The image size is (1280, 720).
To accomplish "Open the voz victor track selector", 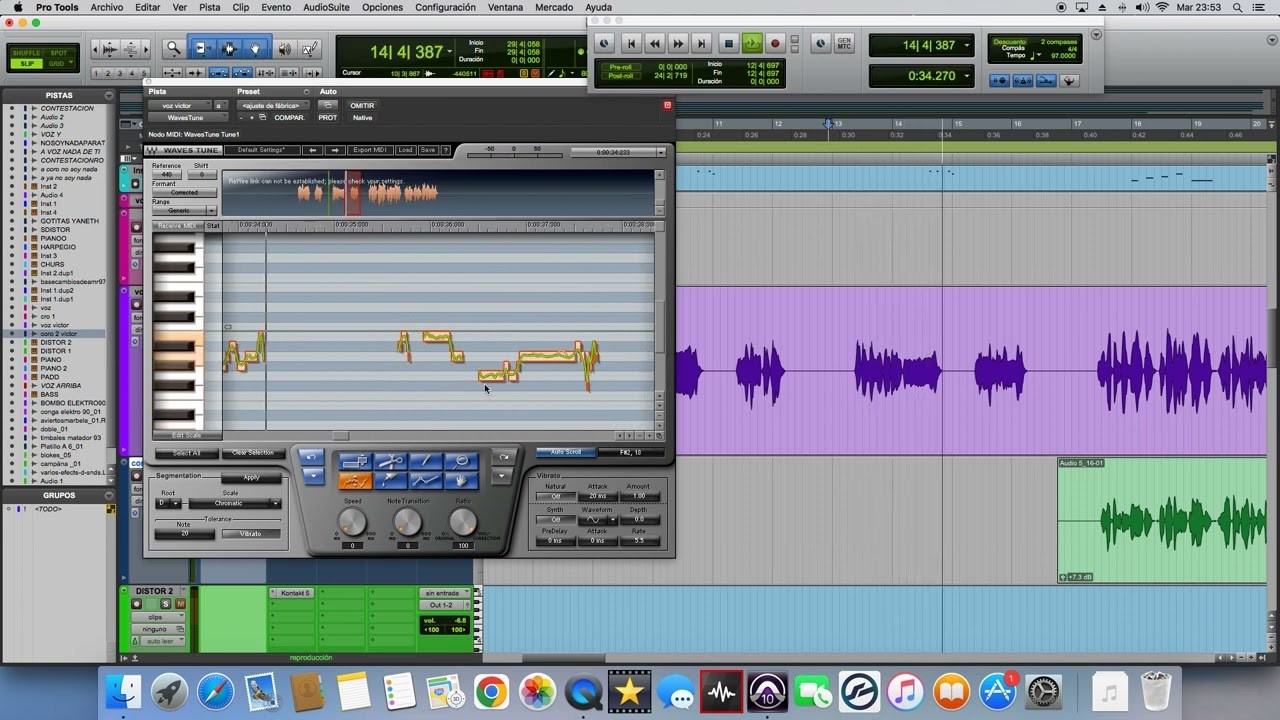I will pyautogui.click(x=180, y=106).
